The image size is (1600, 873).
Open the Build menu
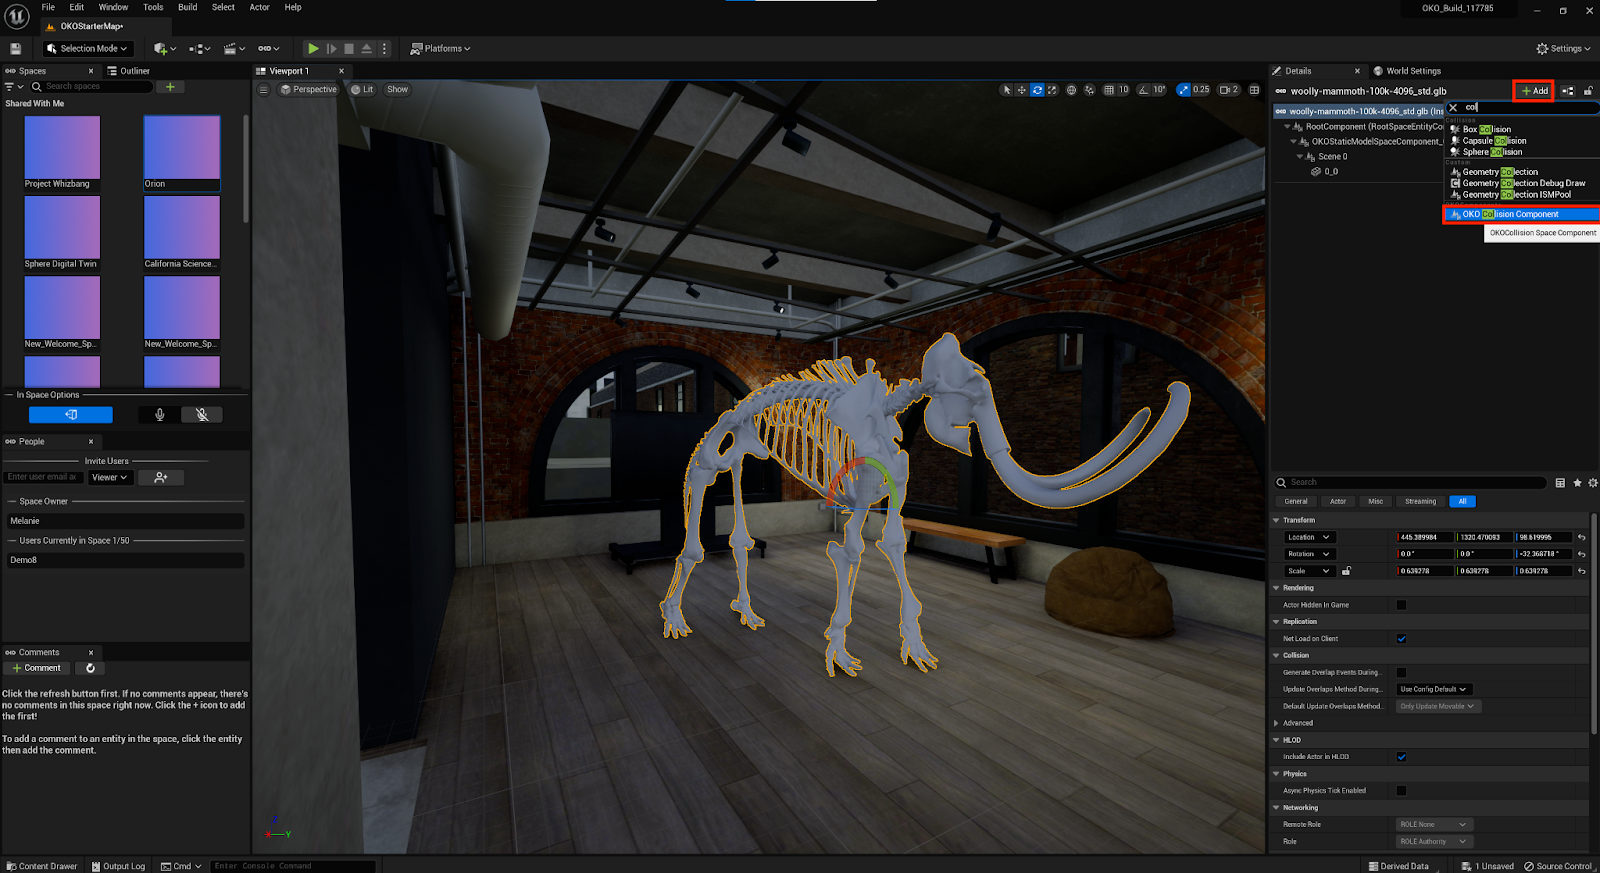pos(187,7)
